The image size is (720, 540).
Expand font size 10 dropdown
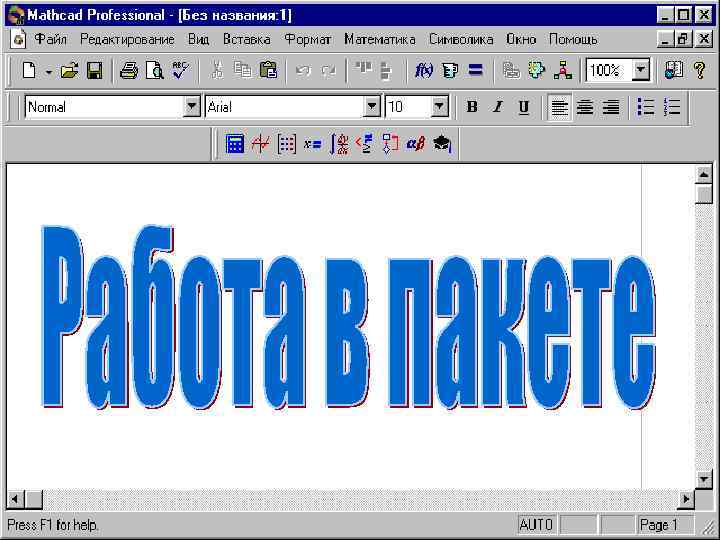tap(439, 107)
